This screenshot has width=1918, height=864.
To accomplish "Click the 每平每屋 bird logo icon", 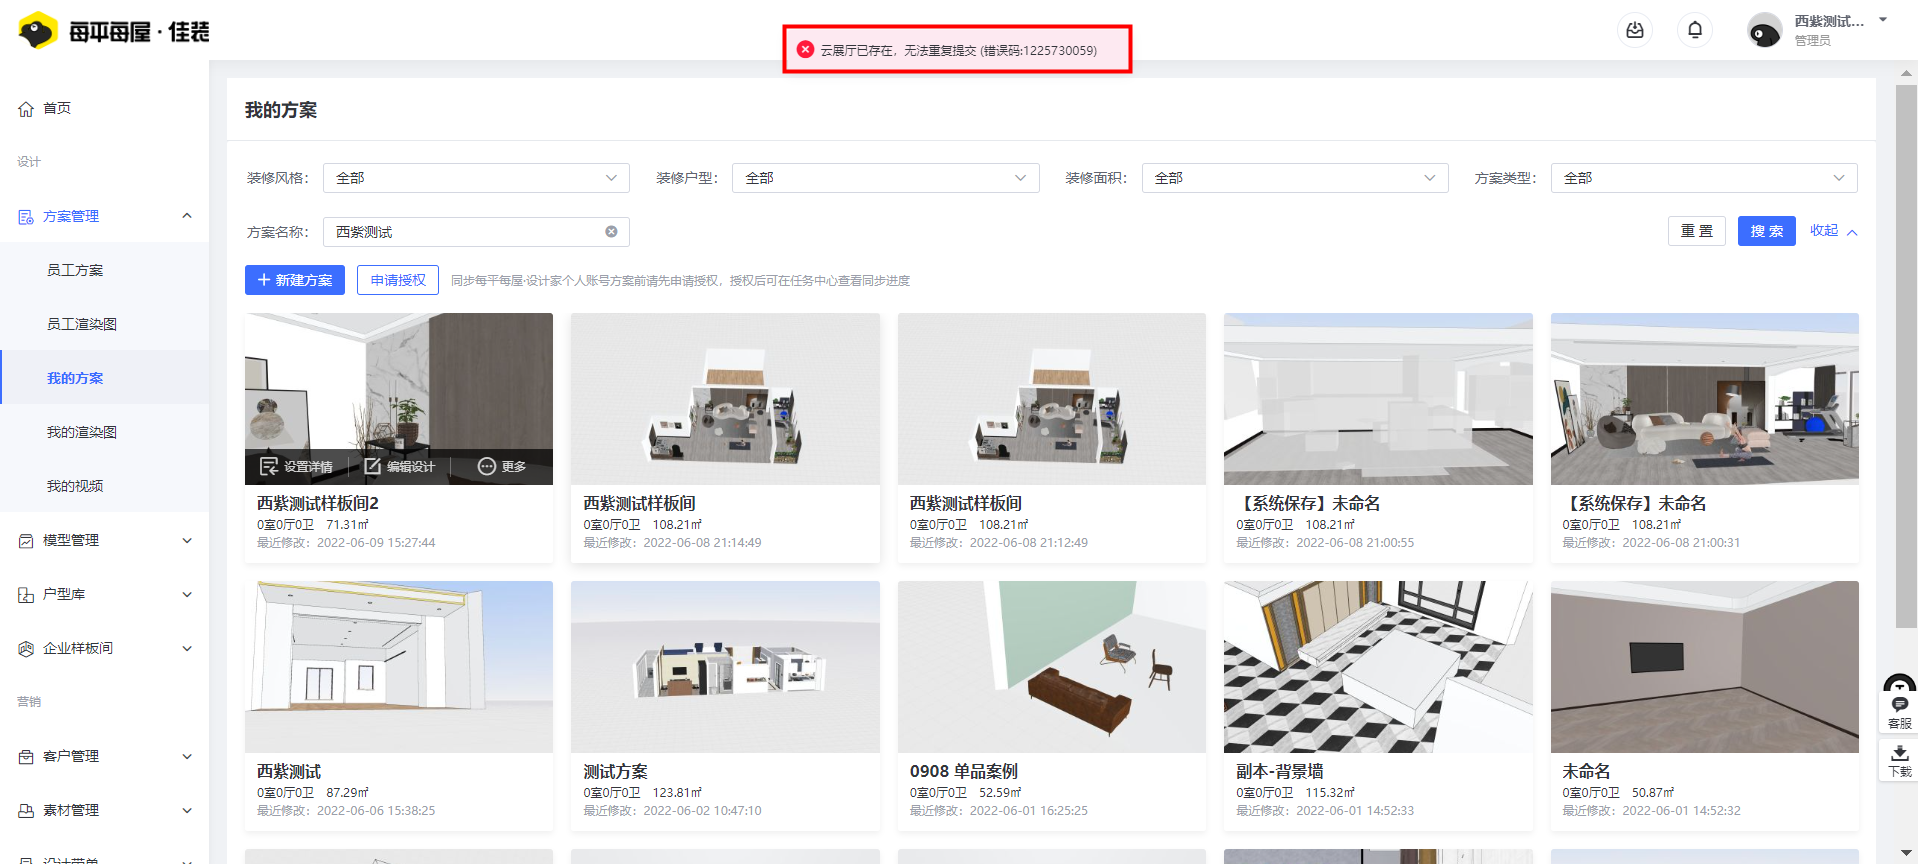I will (x=38, y=31).
